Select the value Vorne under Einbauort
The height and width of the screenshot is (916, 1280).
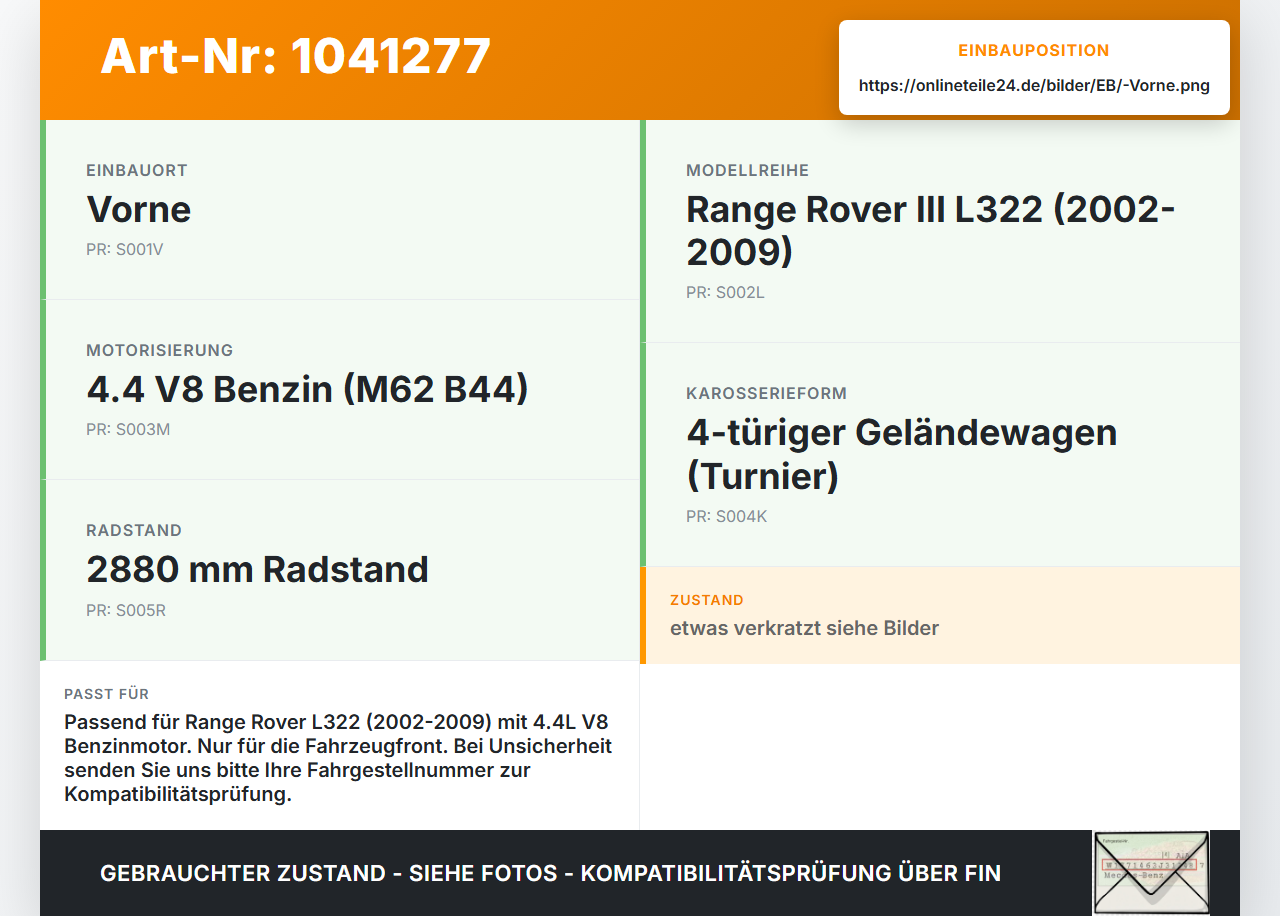click(x=139, y=210)
